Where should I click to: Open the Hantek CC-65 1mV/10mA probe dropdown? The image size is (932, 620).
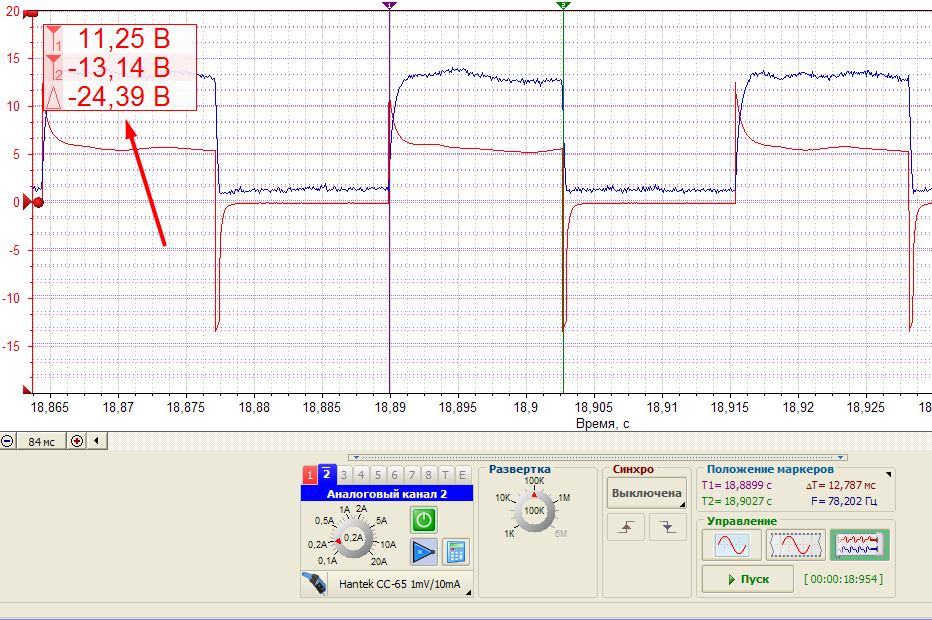[x=400, y=584]
